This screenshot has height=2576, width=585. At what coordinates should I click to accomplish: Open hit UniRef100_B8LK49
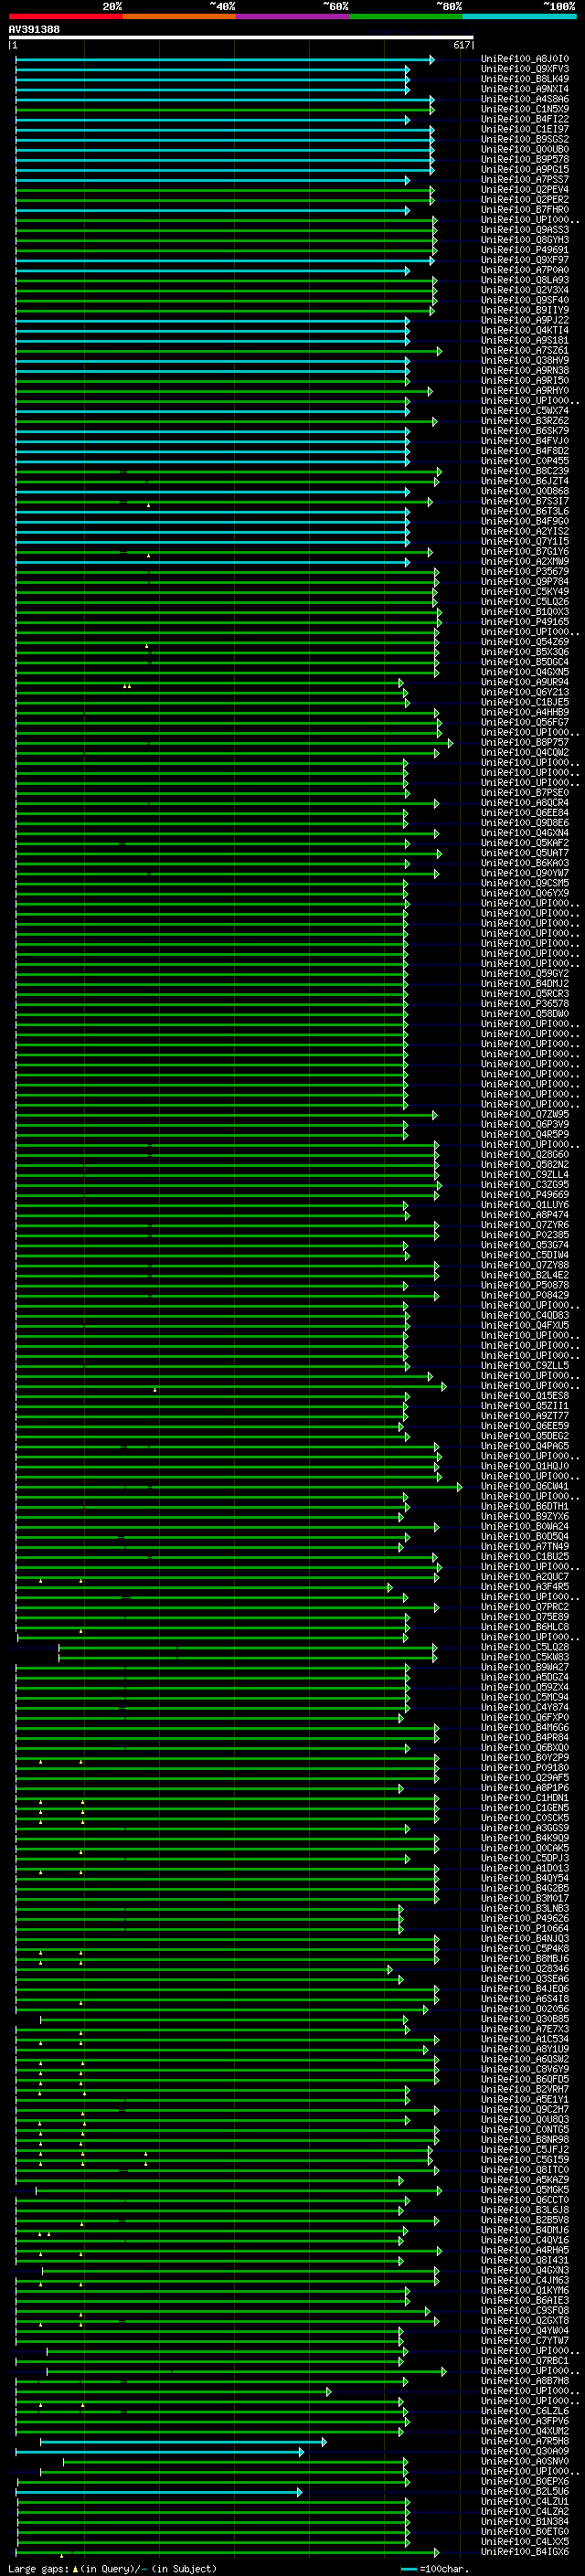[x=525, y=80]
